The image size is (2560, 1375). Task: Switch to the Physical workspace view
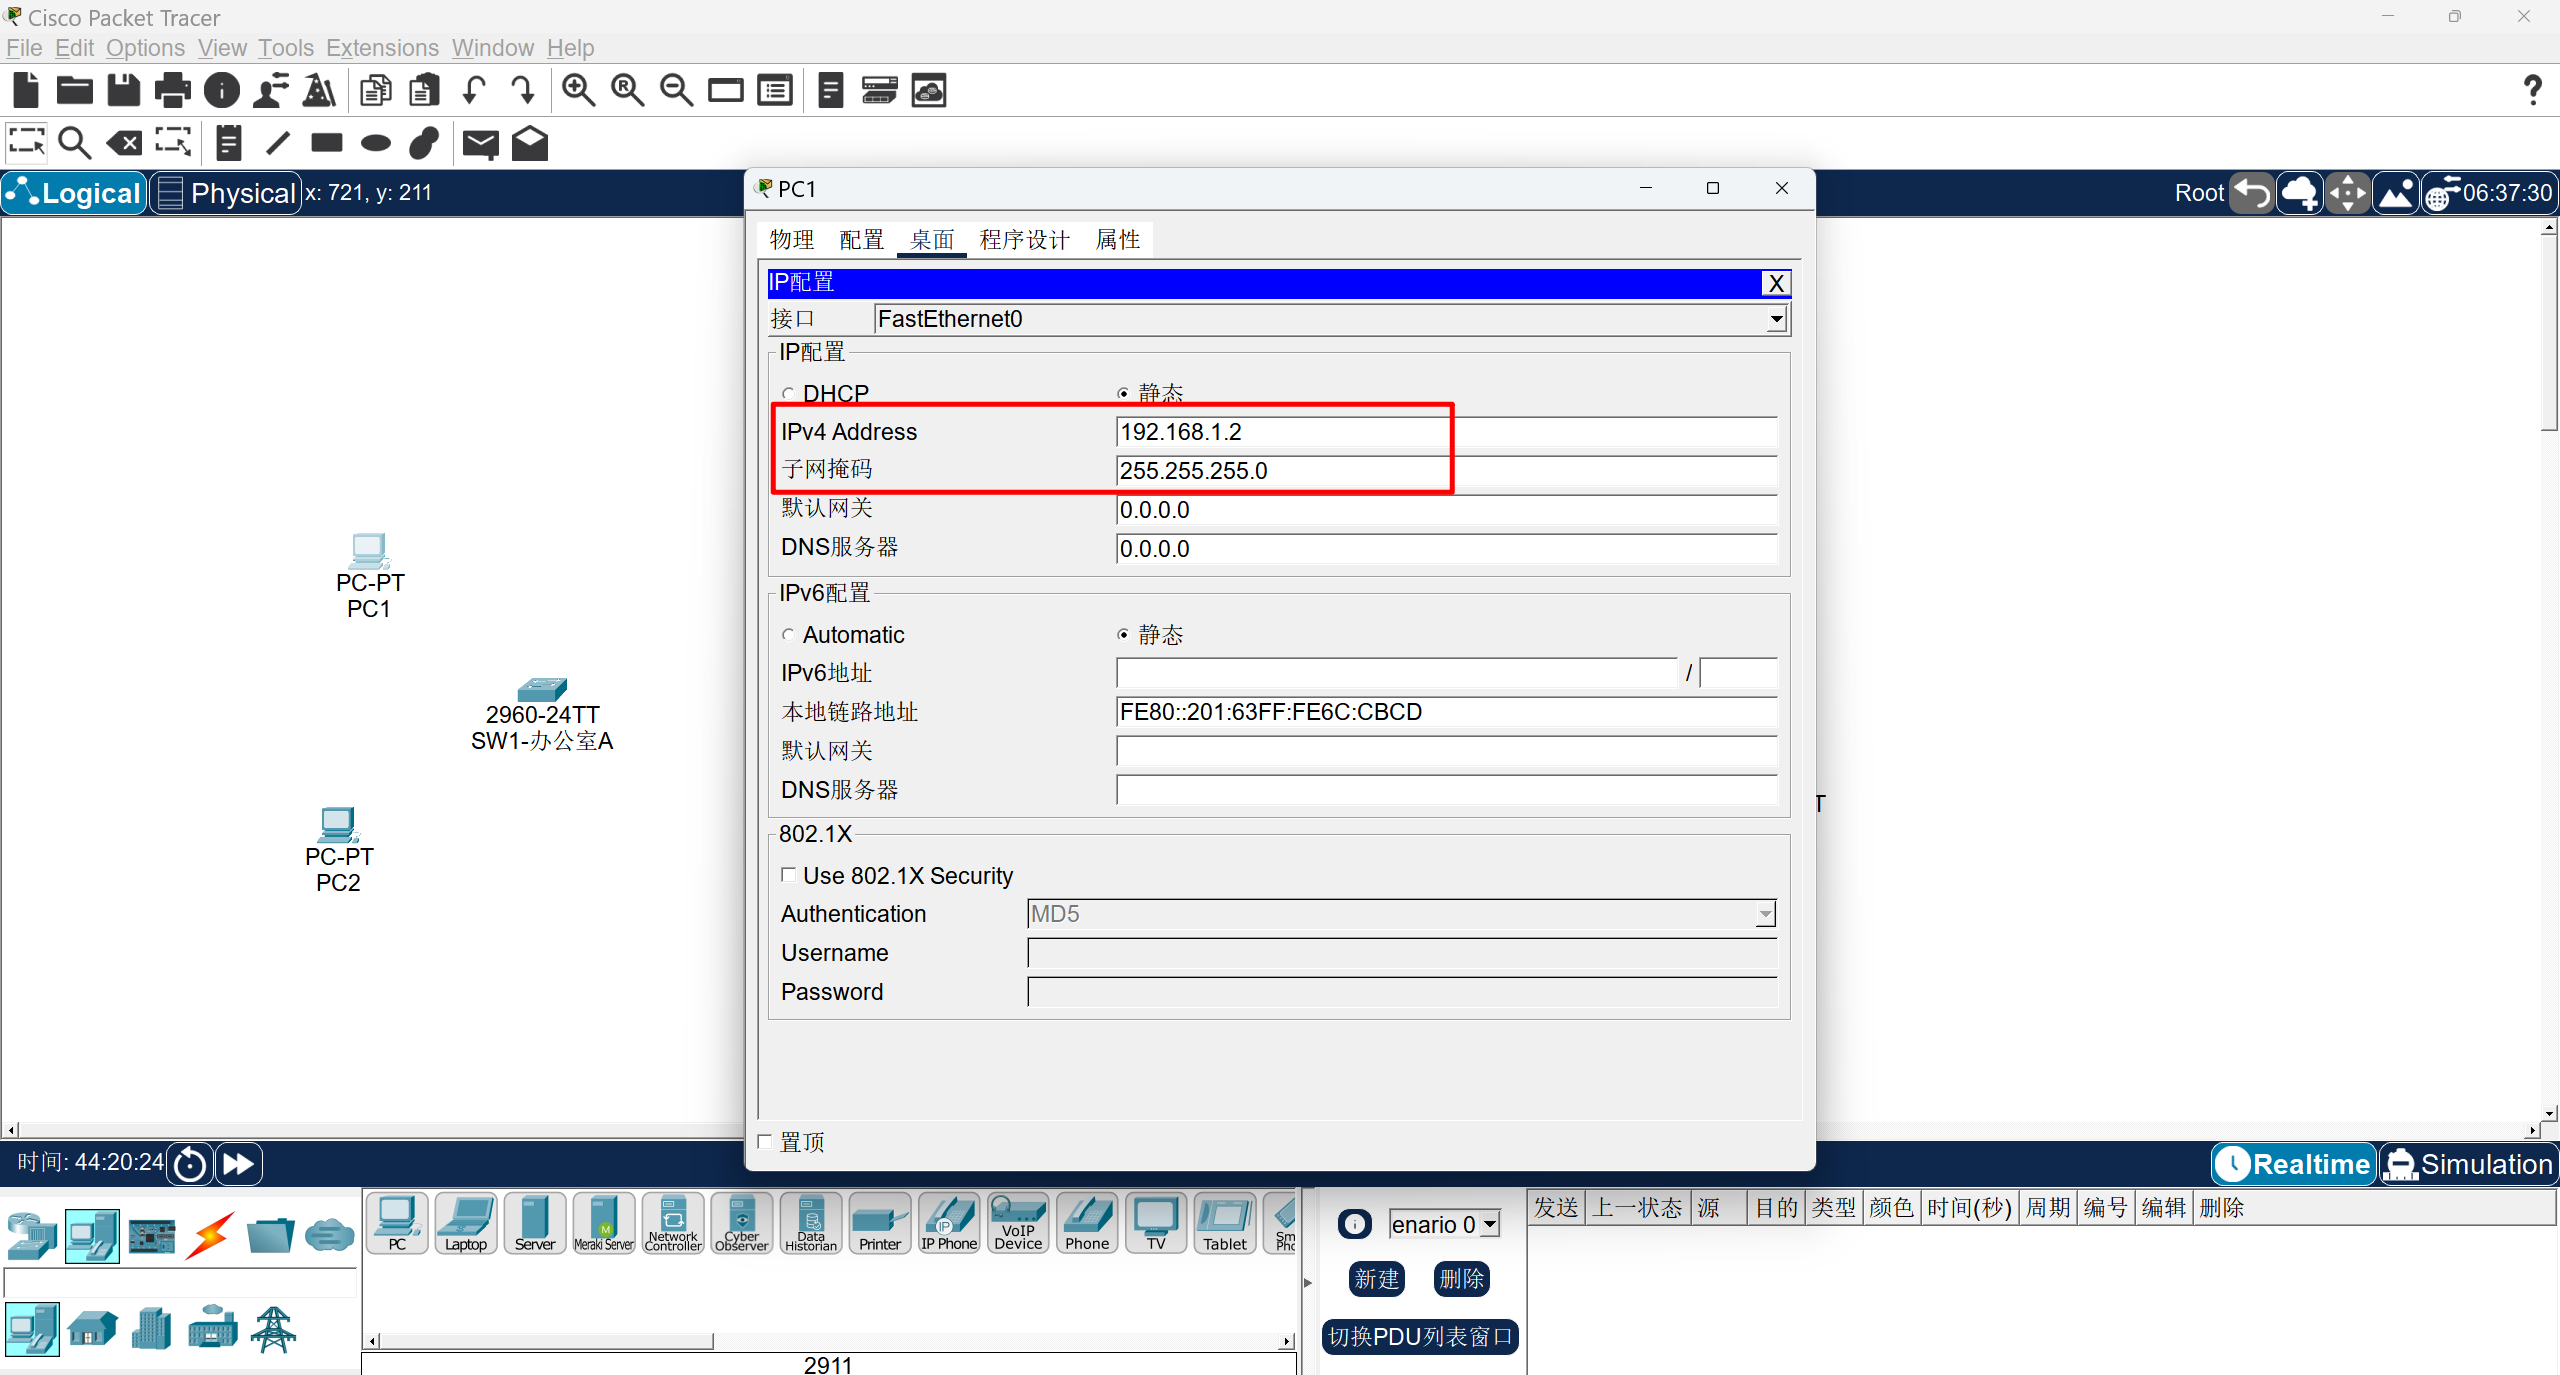[x=226, y=193]
